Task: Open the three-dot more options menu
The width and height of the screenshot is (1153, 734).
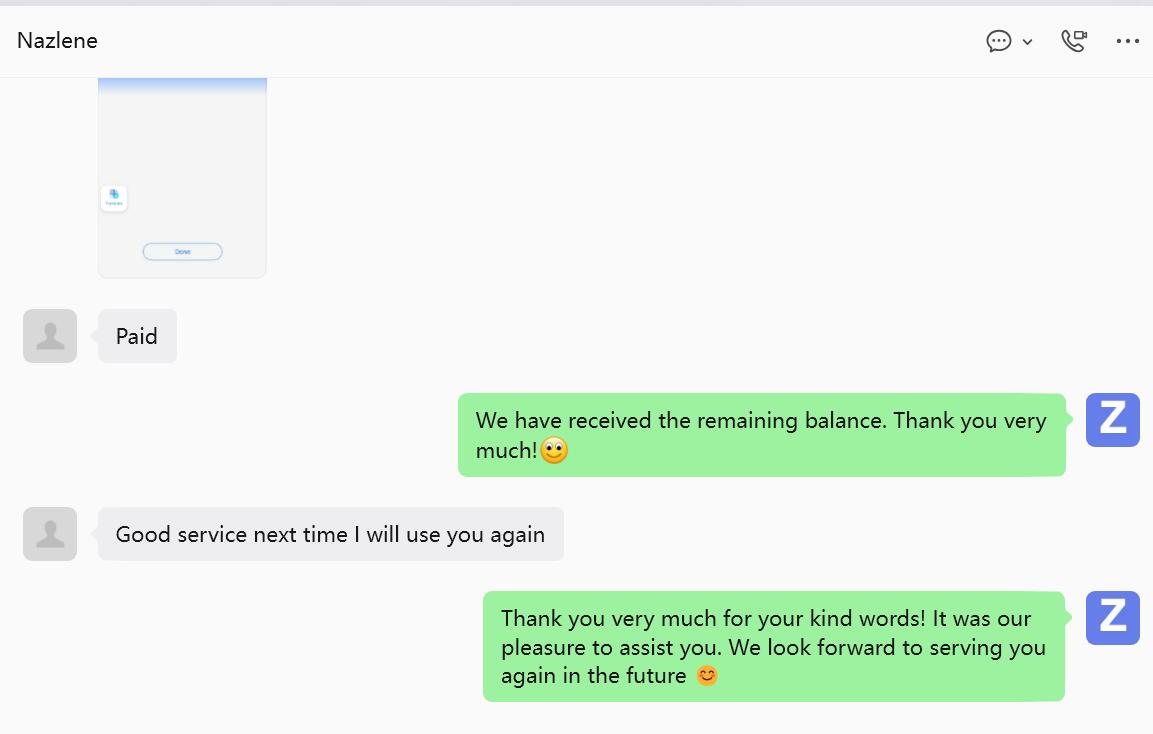Action: (x=1128, y=41)
